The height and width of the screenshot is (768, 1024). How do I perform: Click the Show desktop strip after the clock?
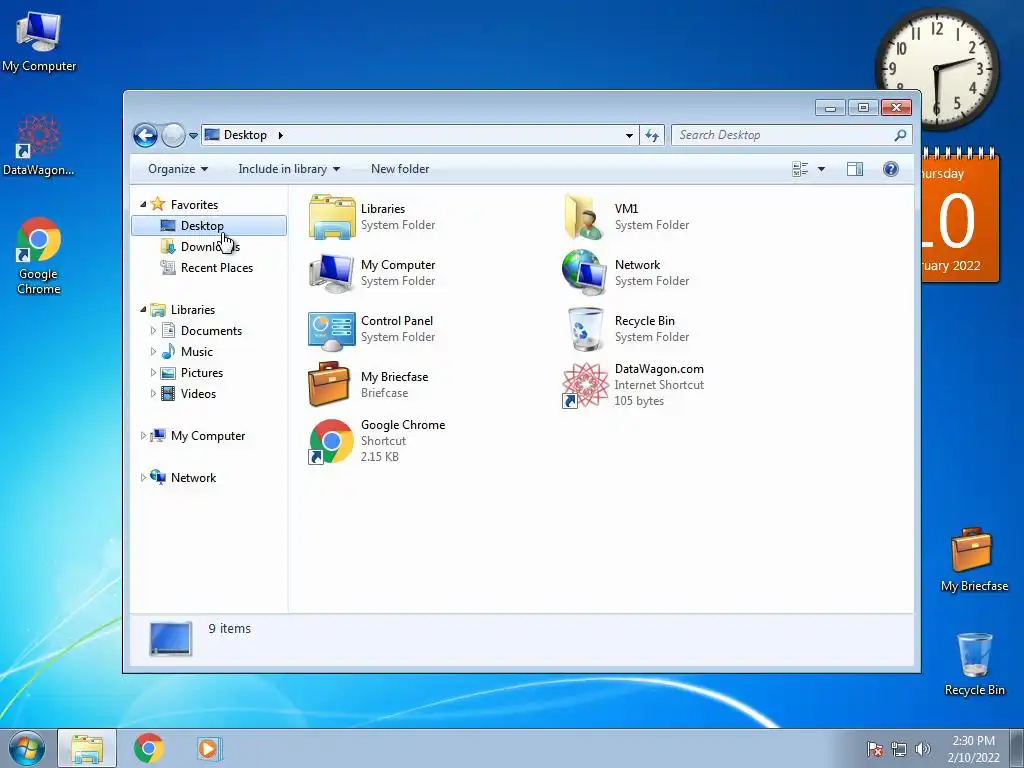coord(1017,748)
